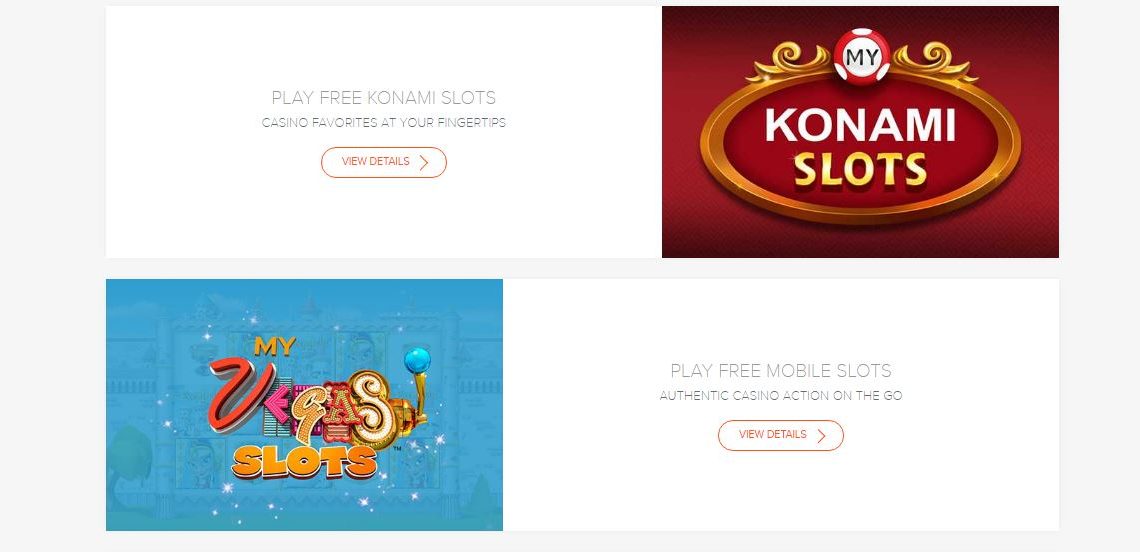Open the PLAY FREE MOBILE SLOTS heading
Image resolution: width=1140 pixels, height=552 pixels.
coord(781,371)
